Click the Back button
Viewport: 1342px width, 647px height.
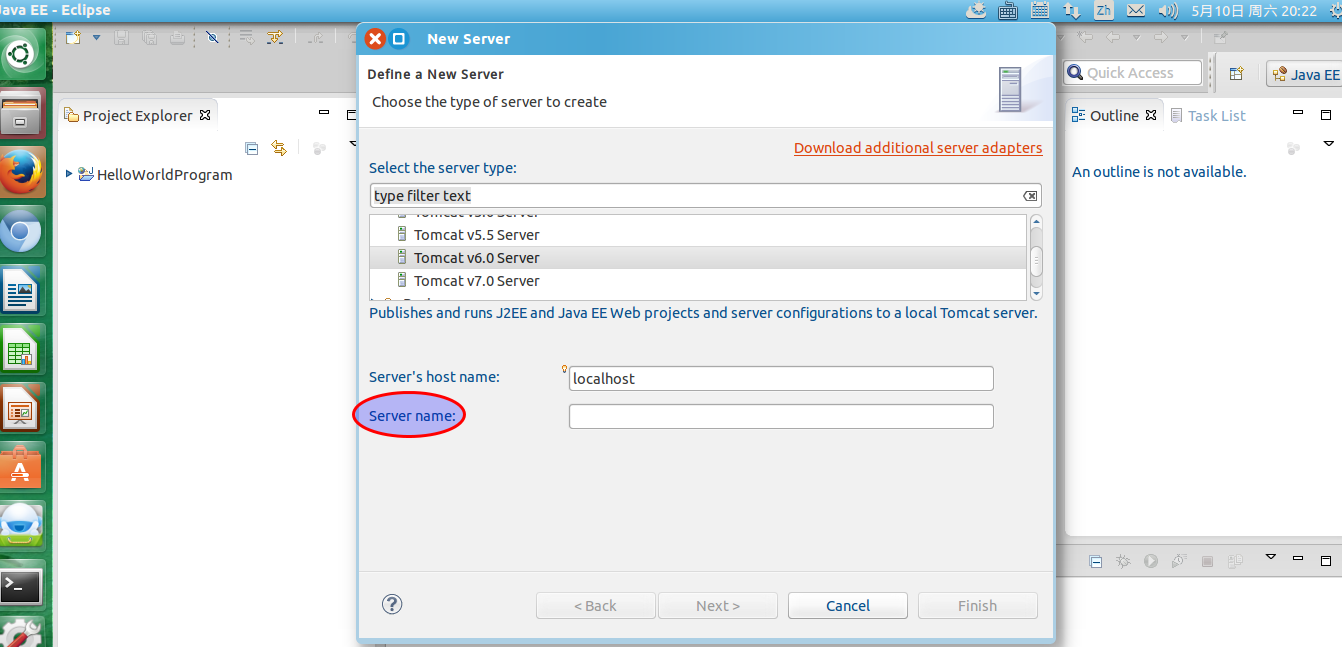[596, 605]
